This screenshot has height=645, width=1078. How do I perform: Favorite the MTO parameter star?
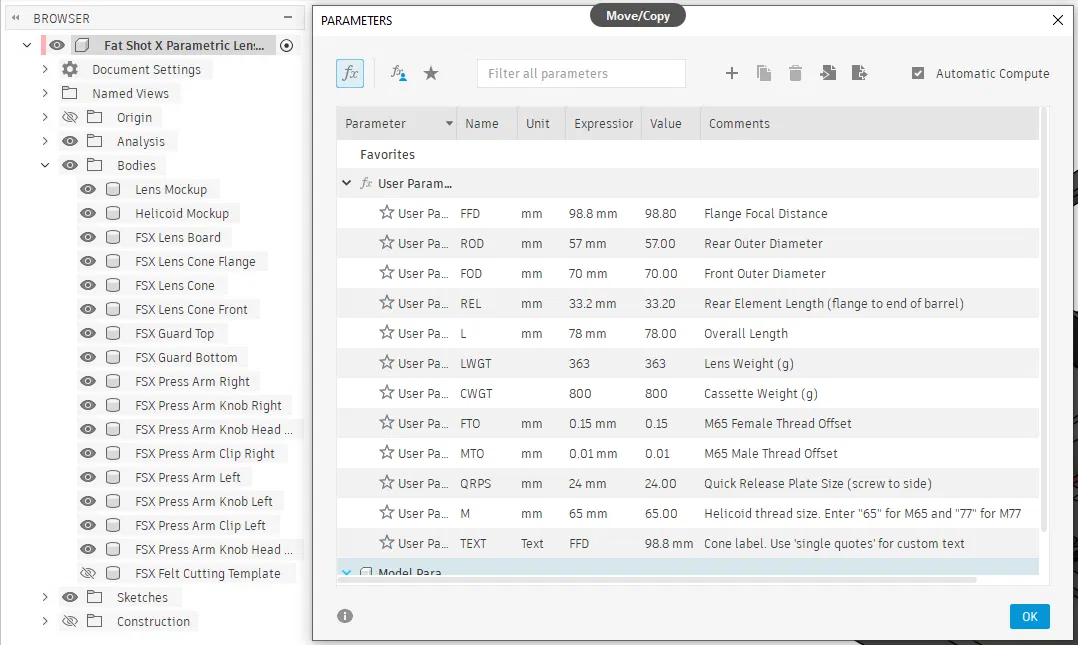(x=387, y=452)
